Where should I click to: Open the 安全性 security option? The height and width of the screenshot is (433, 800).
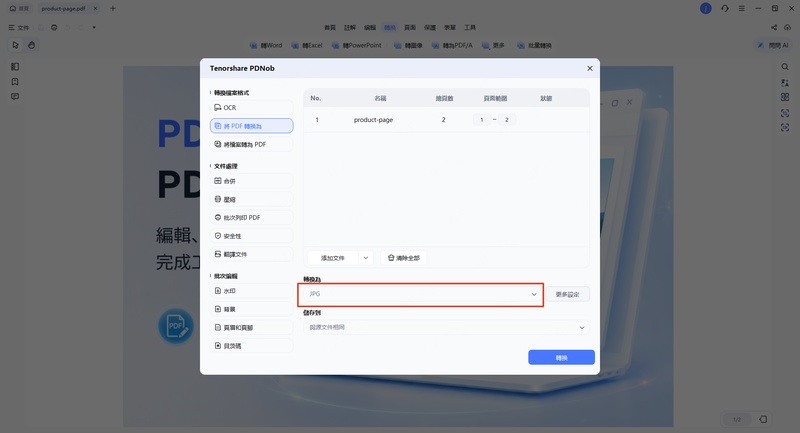pos(252,236)
